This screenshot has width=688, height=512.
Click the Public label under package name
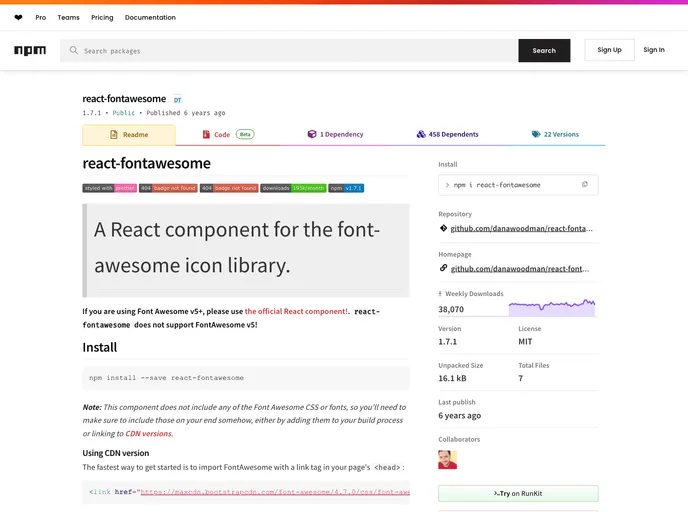(x=124, y=113)
